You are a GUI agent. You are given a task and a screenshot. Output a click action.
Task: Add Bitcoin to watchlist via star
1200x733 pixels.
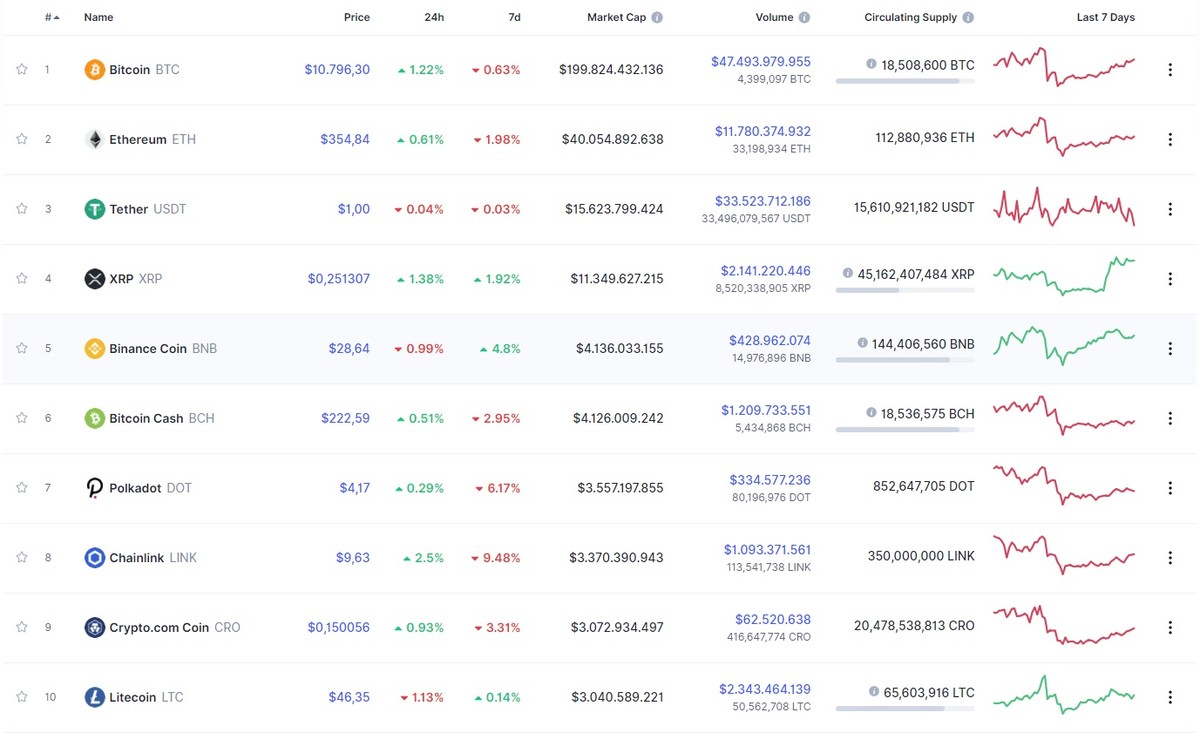[21, 69]
